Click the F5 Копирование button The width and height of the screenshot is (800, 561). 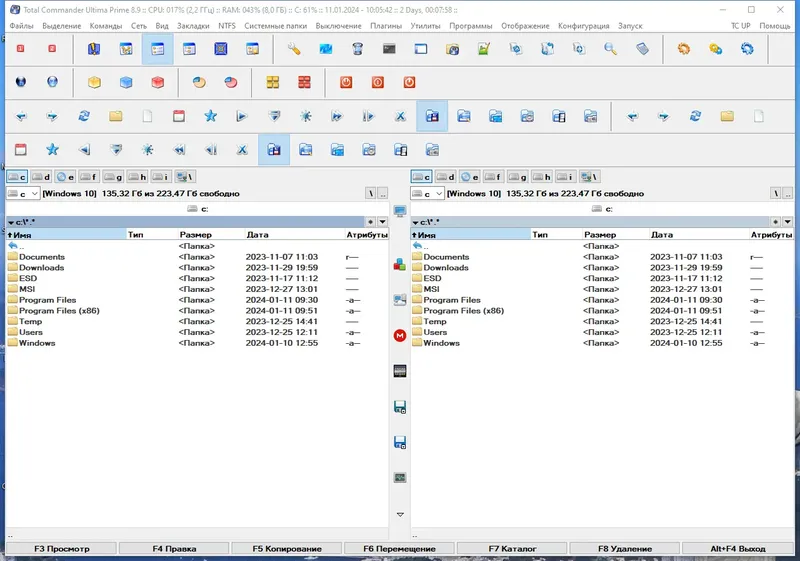click(x=287, y=549)
